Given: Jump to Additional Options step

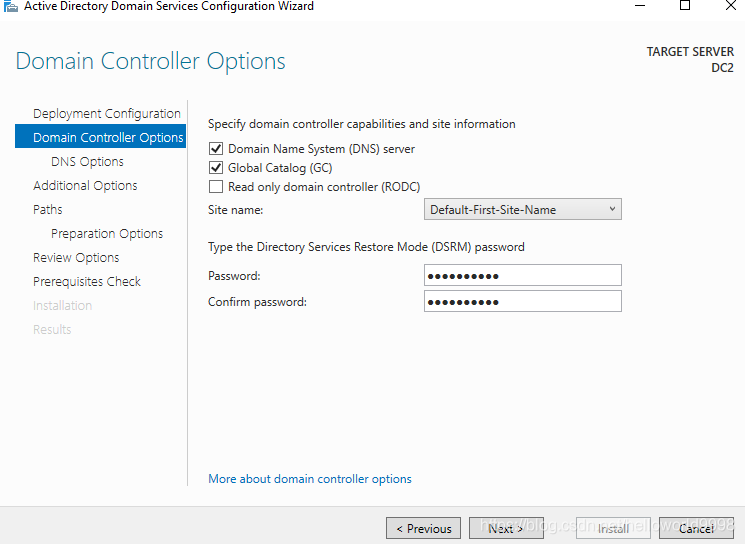Looking at the screenshot, I should (85, 185).
